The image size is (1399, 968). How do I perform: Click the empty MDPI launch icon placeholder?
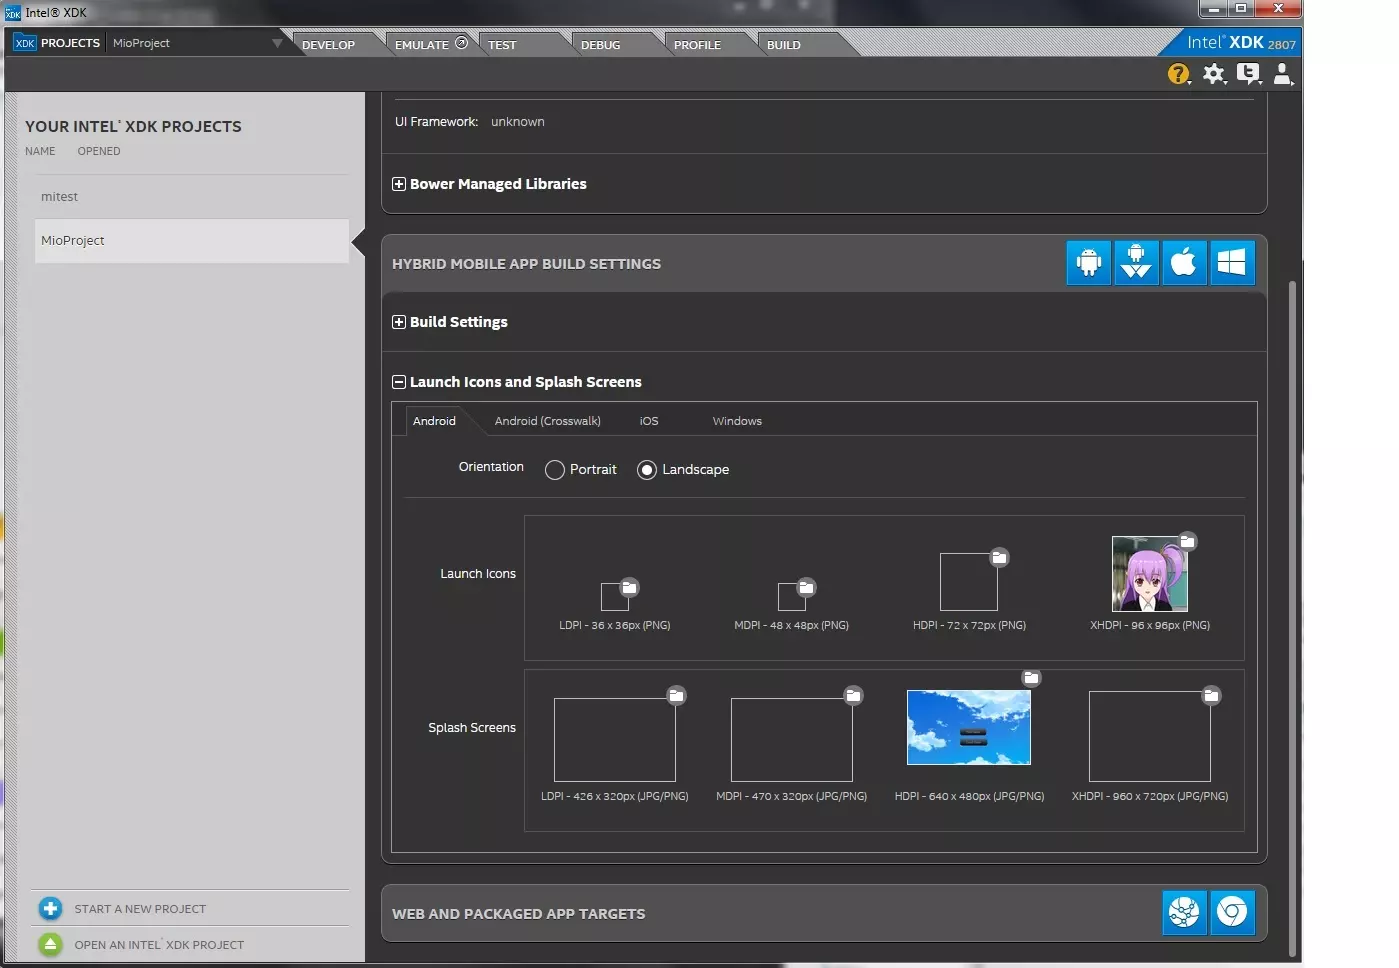792,597
